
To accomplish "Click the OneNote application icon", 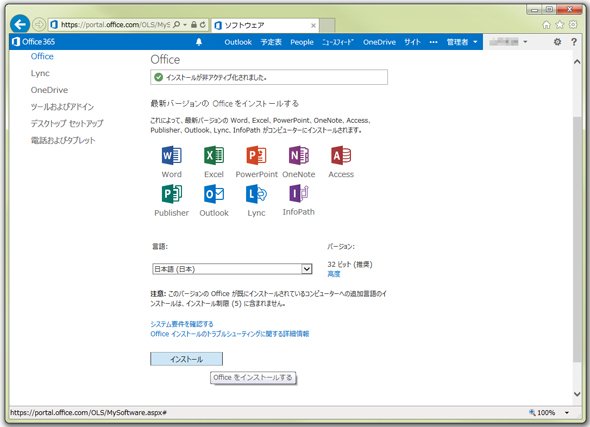I will (x=299, y=155).
